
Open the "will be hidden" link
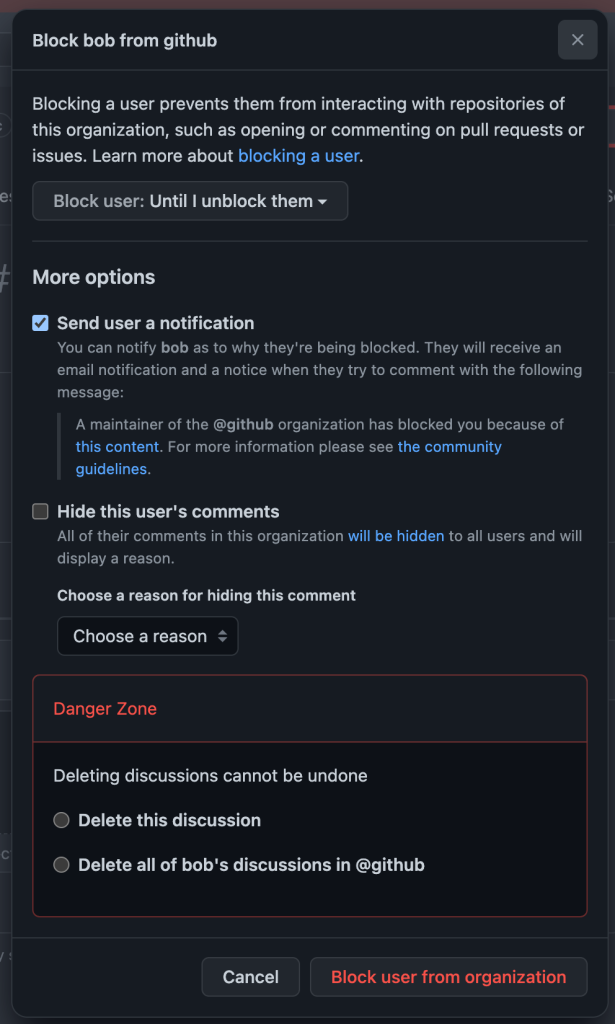[x=395, y=535]
